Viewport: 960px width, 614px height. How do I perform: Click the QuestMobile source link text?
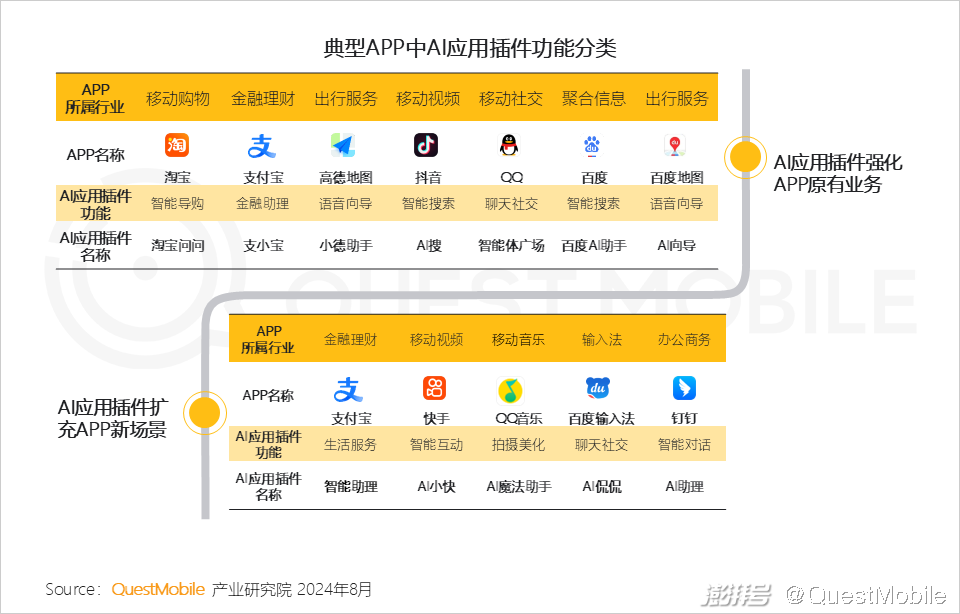(158, 589)
